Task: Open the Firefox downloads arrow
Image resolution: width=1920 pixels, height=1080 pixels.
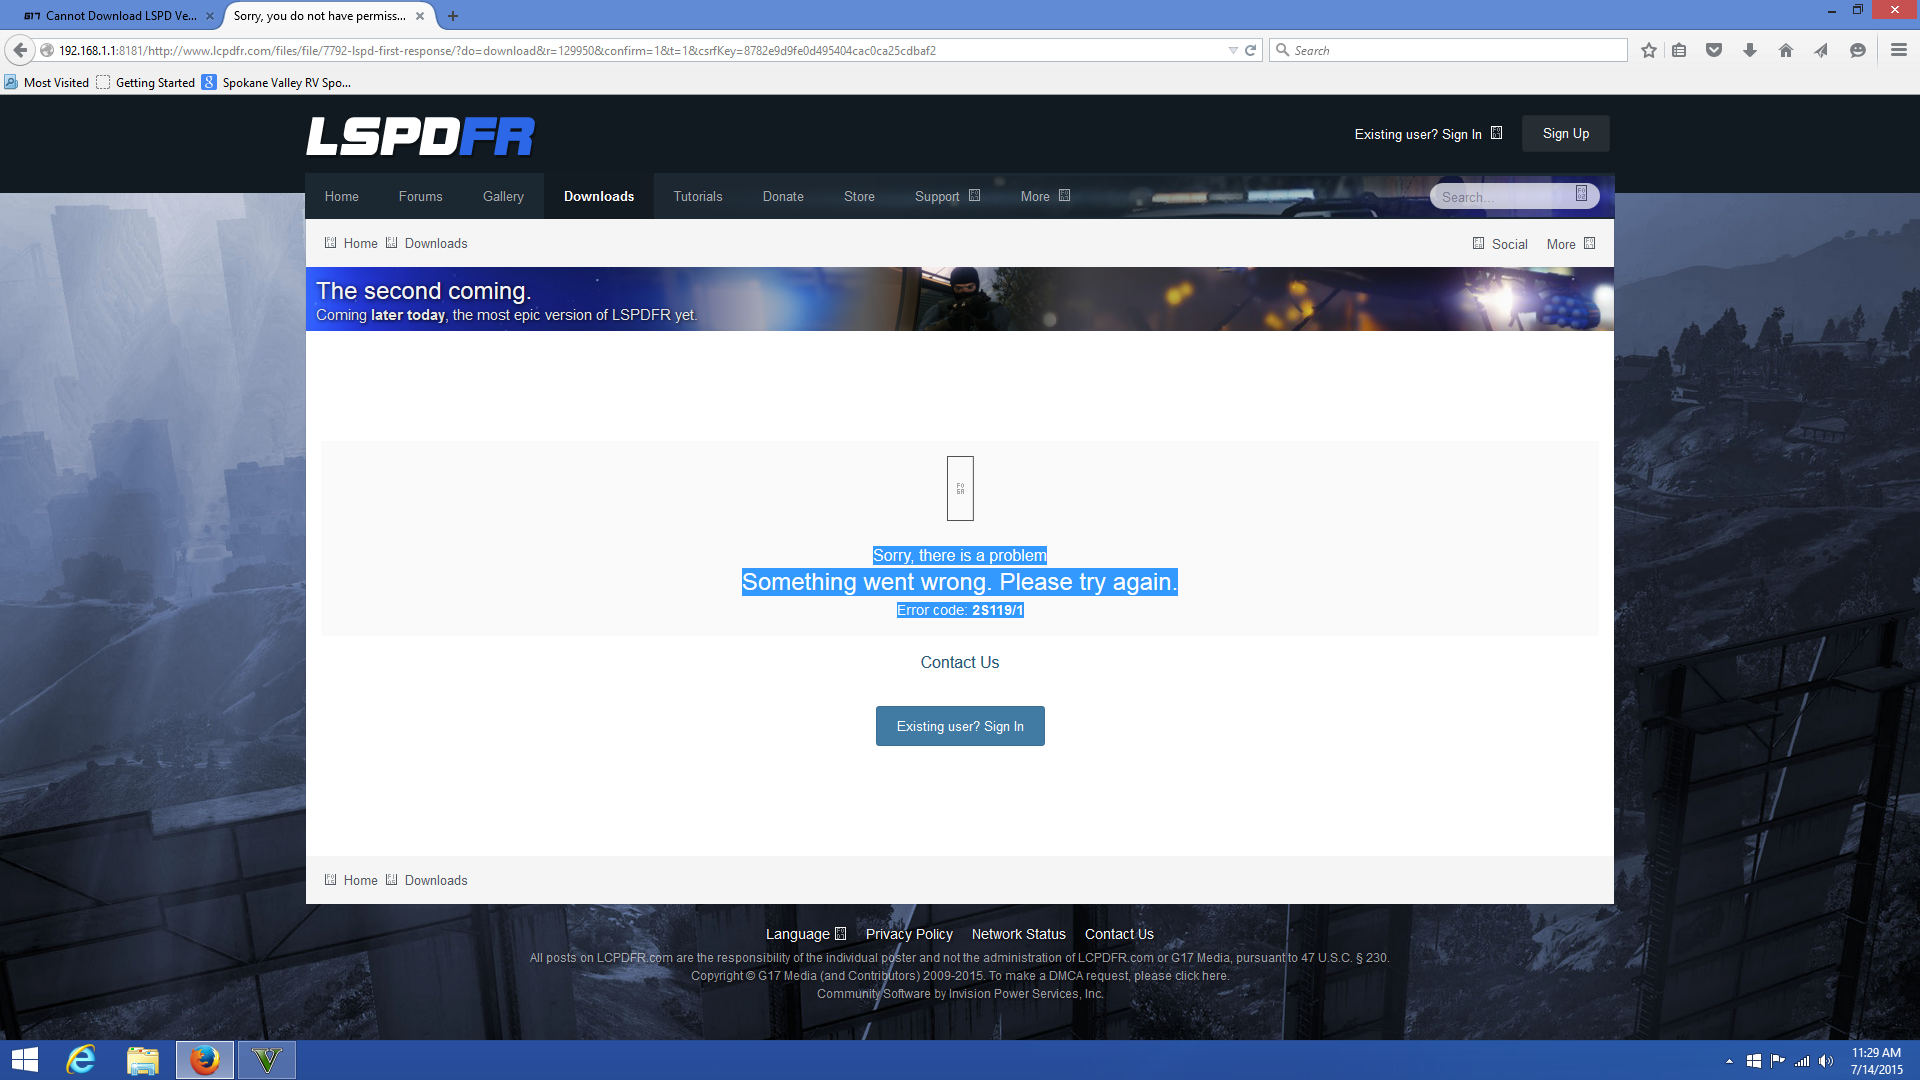Action: pos(1750,50)
